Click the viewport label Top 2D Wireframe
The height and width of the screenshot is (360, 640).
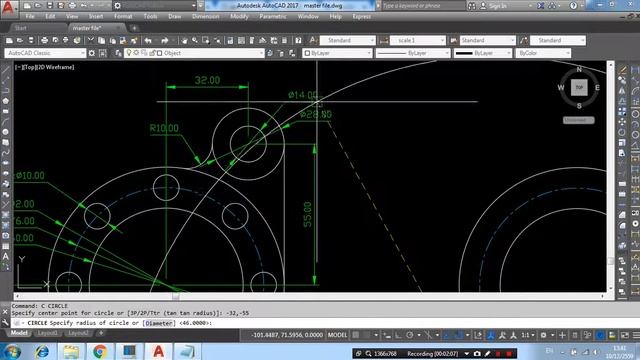(x=44, y=67)
